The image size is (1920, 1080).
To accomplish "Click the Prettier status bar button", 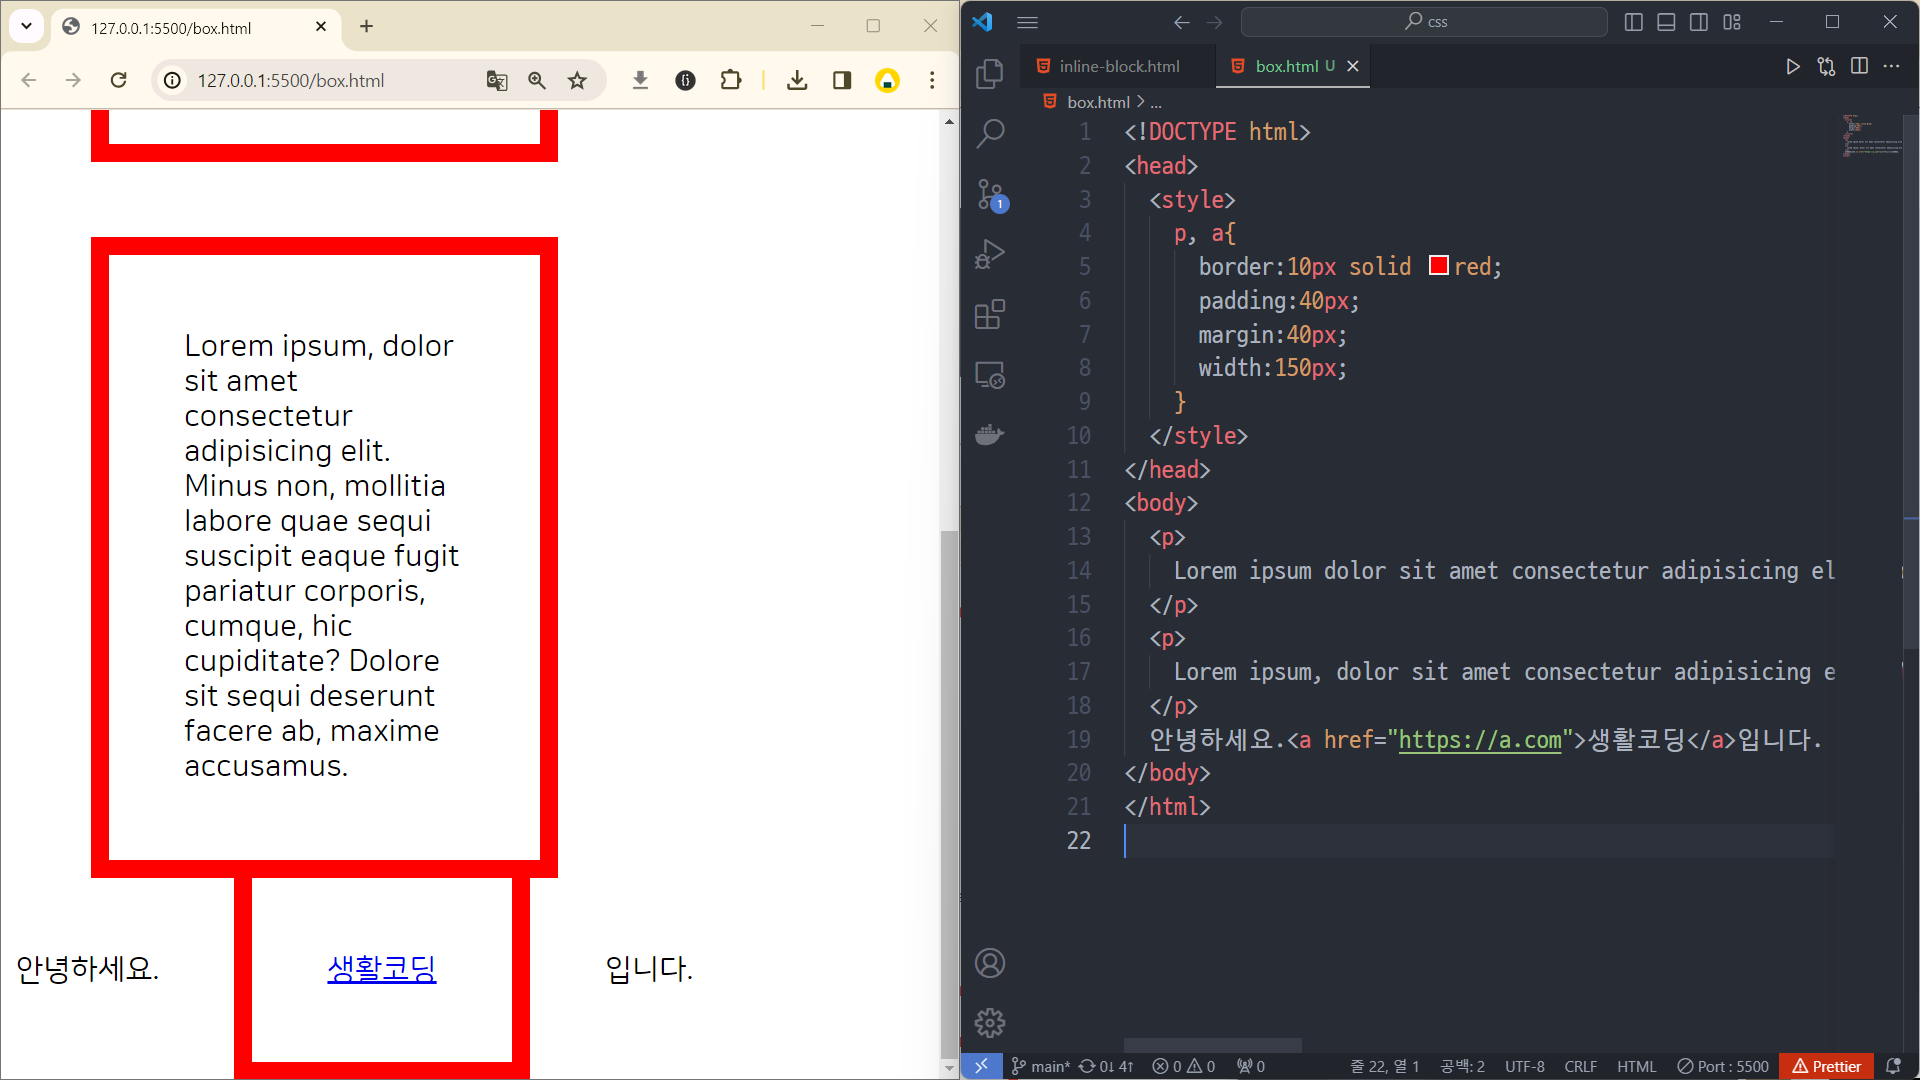I will (1826, 1066).
